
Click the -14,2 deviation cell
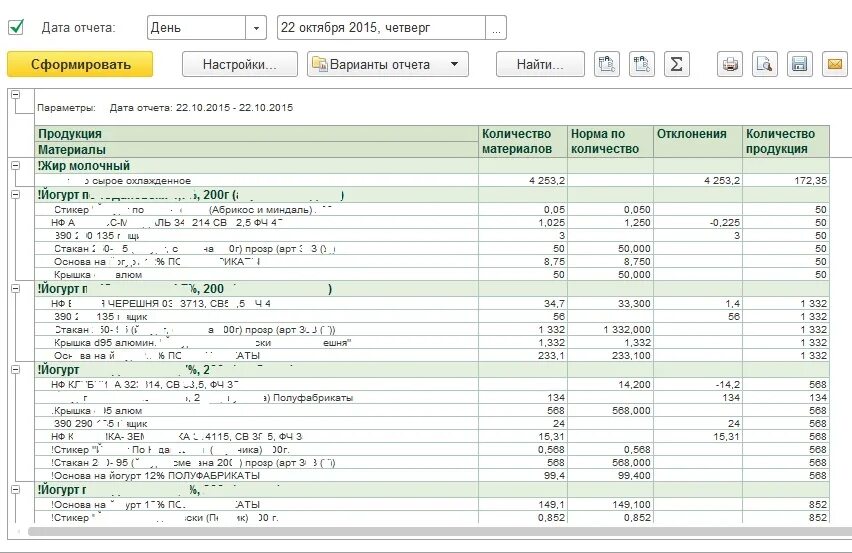pos(698,385)
